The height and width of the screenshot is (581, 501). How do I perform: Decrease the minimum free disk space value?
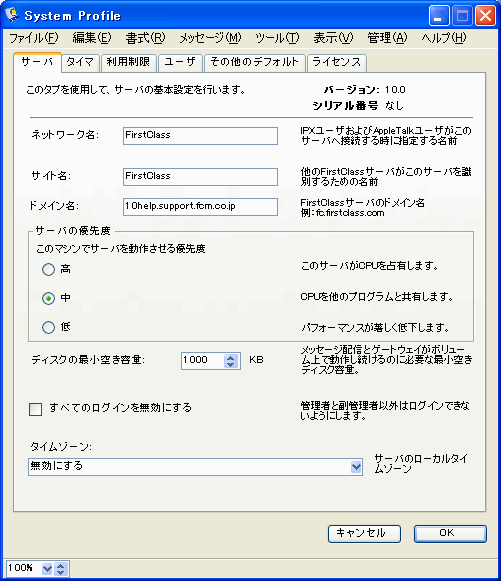coord(230,364)
